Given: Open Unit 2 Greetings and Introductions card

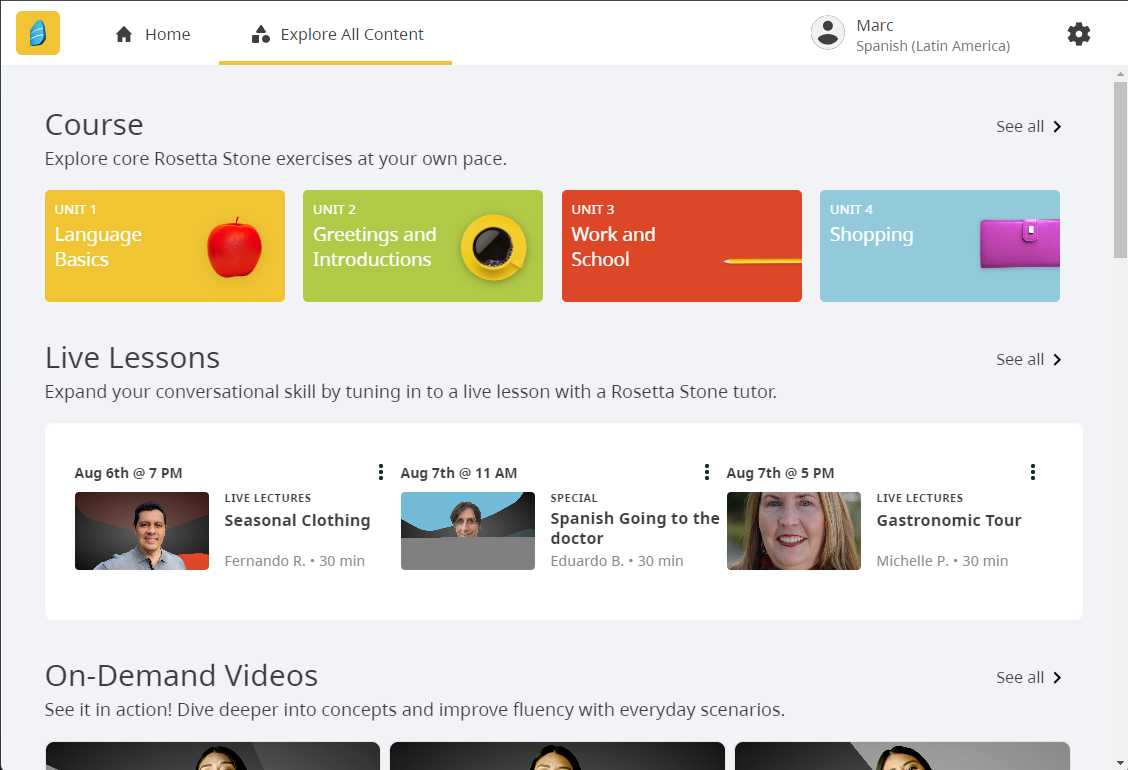Looking at the screenshot, I should (423, 246).
